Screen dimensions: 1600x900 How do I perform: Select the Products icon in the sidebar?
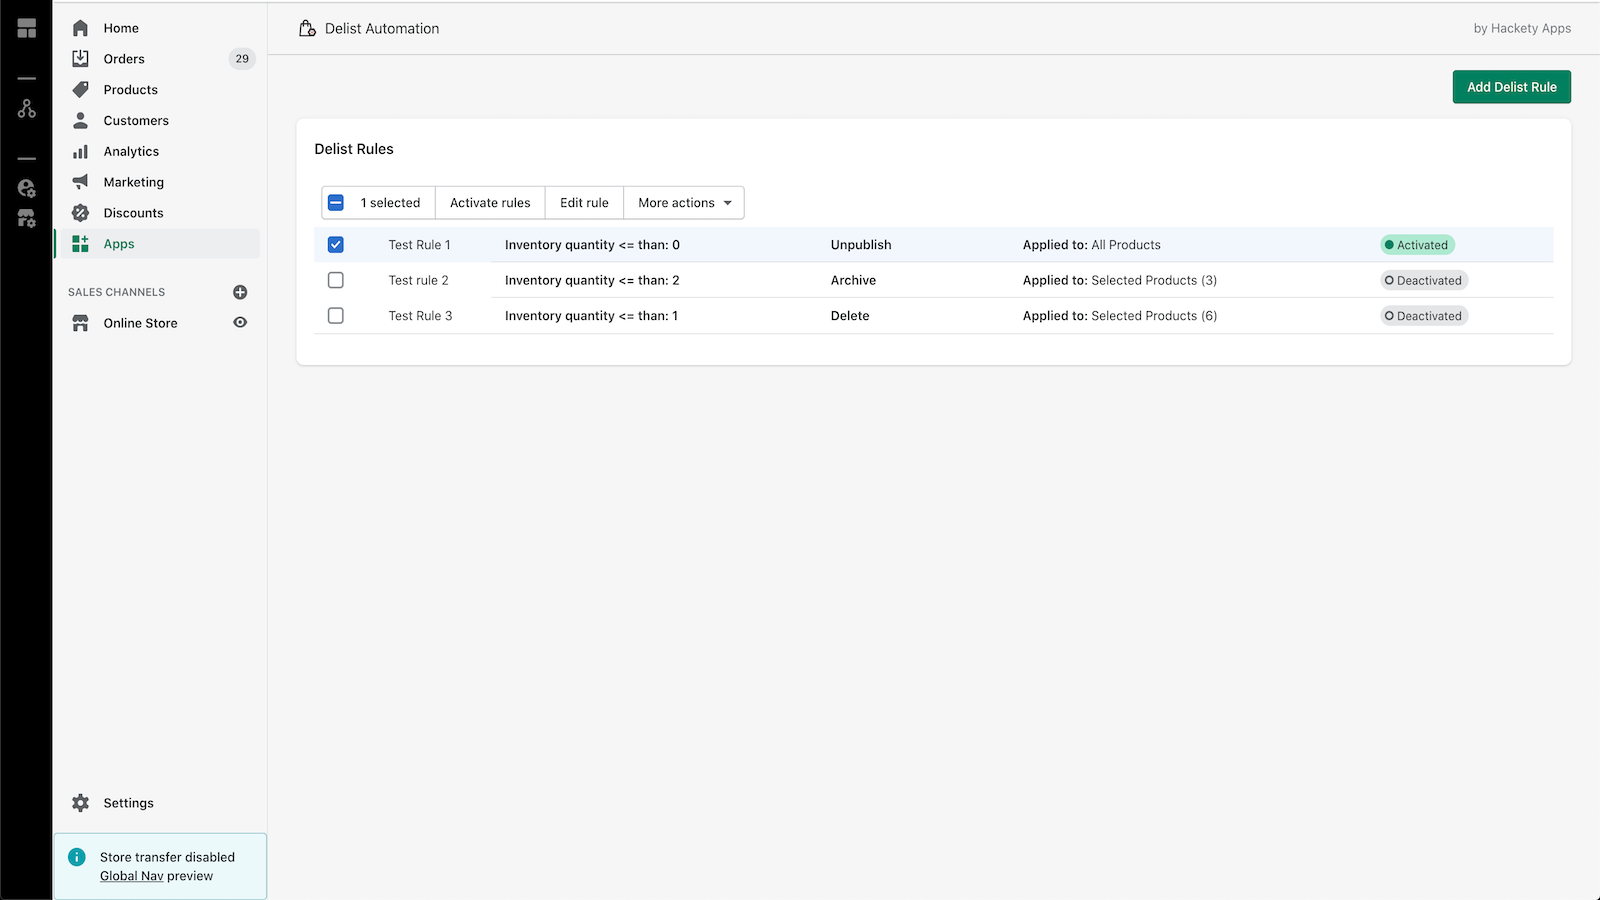click(80, 89)
